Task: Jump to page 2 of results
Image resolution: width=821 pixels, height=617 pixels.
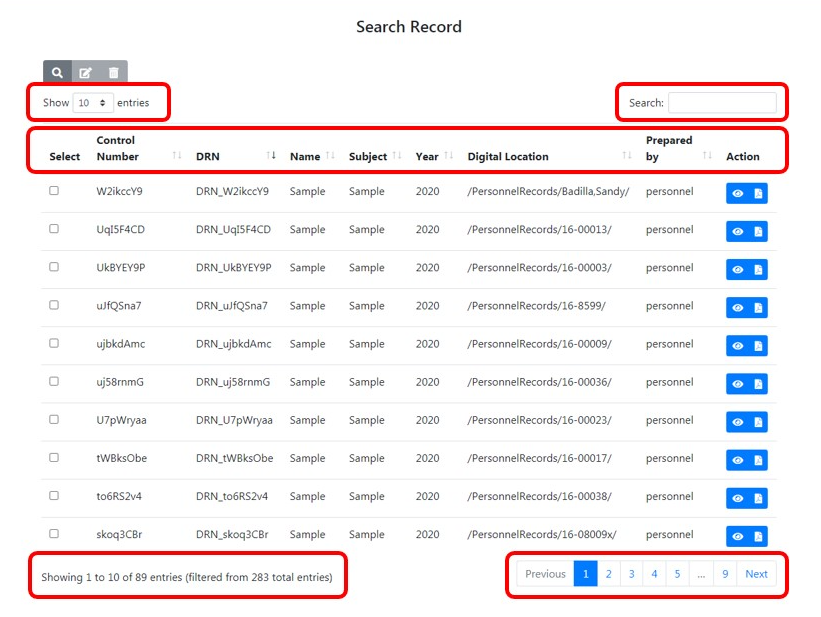Action: [x=608, y=574]
